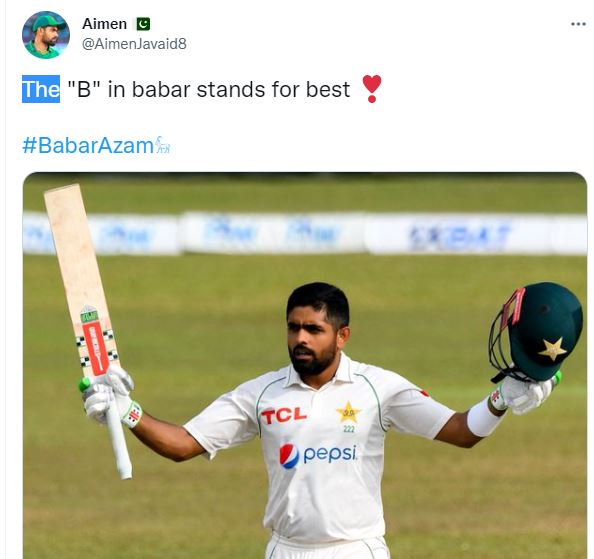Click the red TCL logo on the shirt
594x559 pixels.
coord(283,415)
